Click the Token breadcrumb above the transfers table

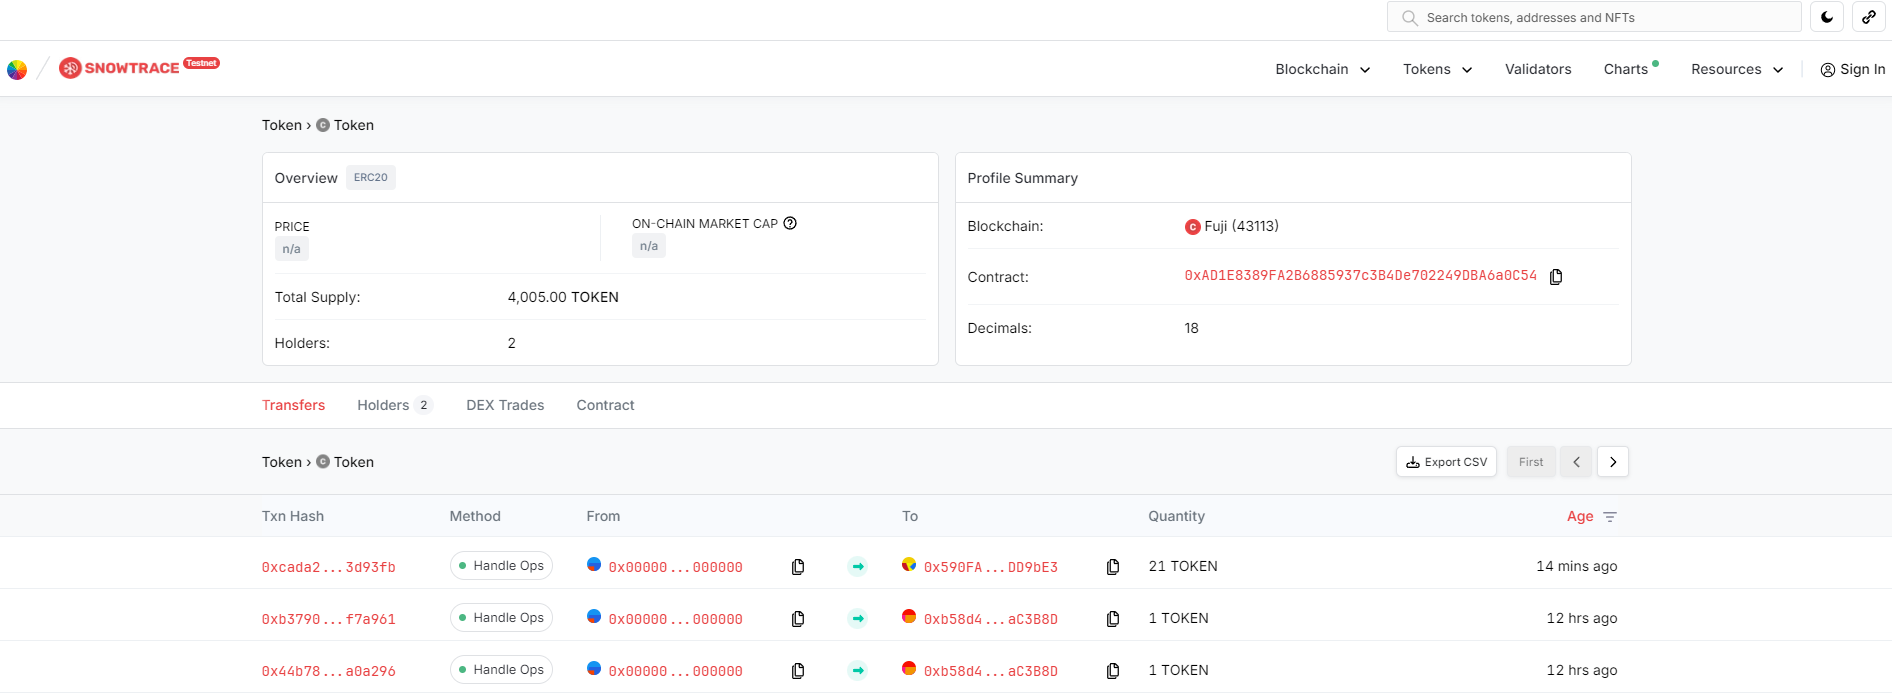(x=282, y=462)
